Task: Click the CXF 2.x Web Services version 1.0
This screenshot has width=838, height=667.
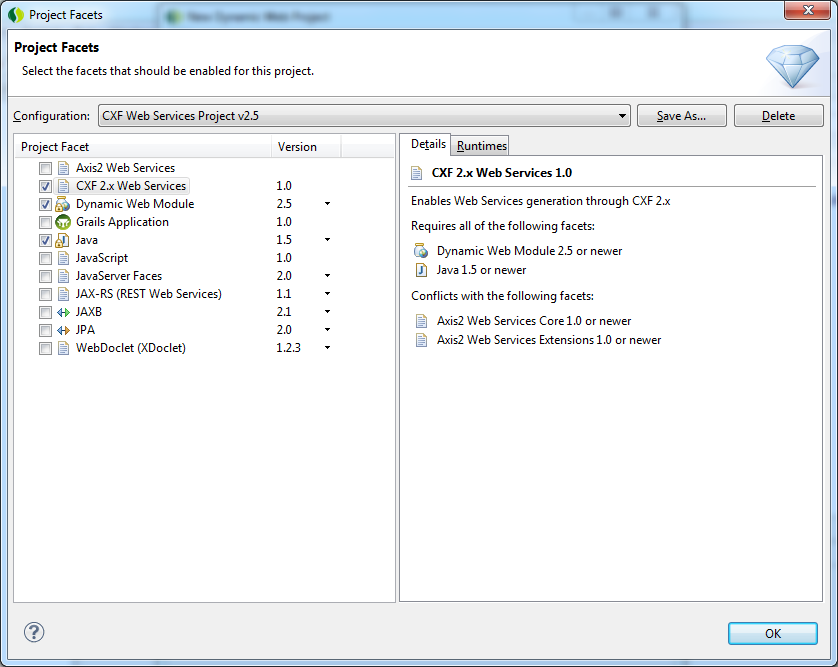Action: tap(284, 186)
